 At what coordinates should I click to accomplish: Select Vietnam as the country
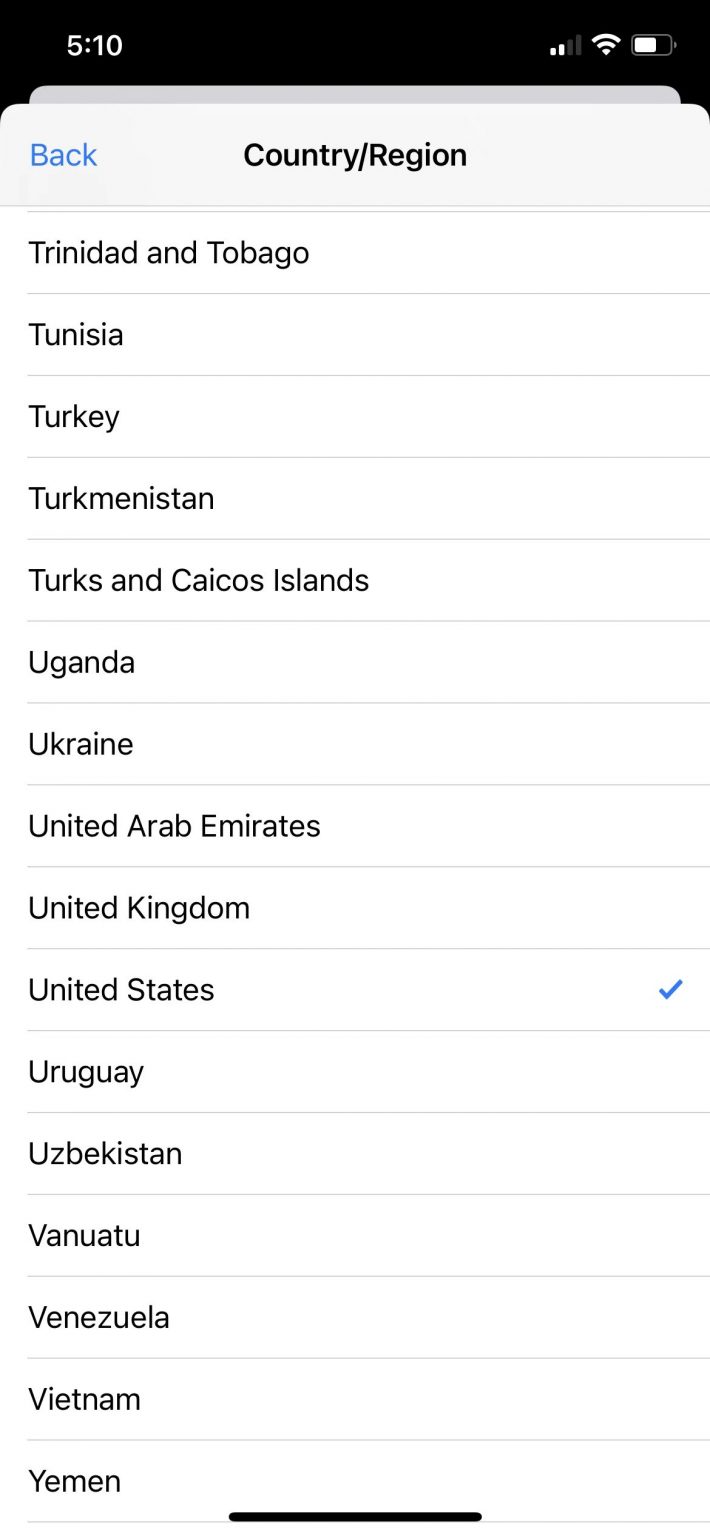pyautogui.click(x=84, y=1399)
